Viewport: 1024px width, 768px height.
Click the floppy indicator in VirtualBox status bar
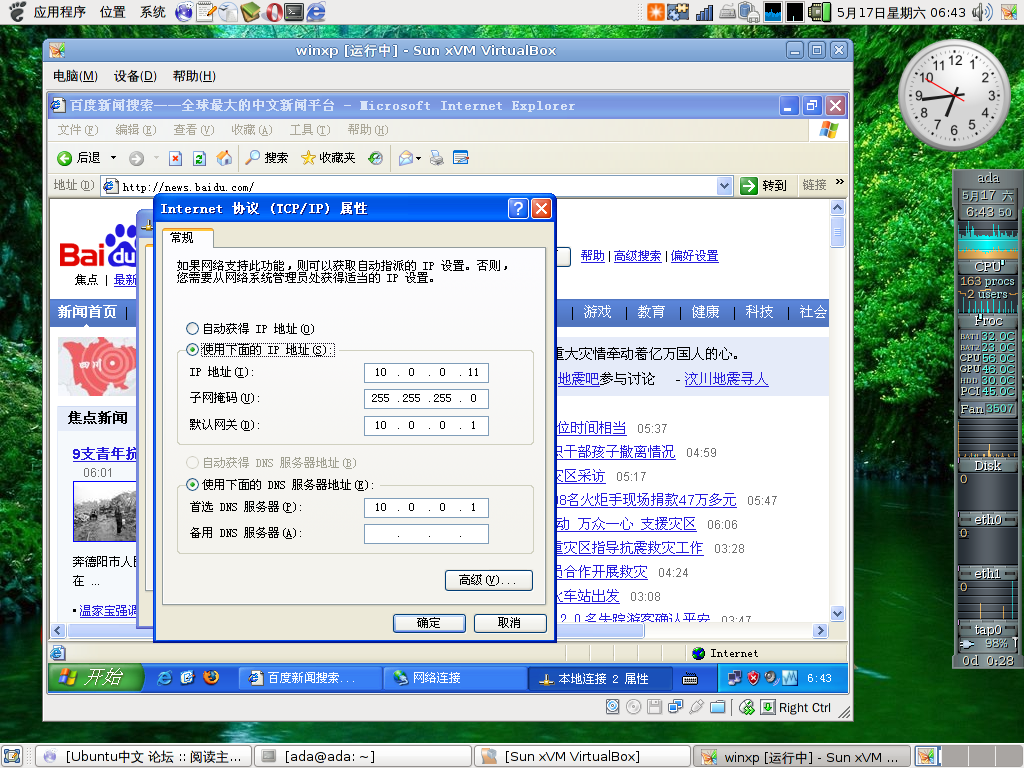[654, 707]
